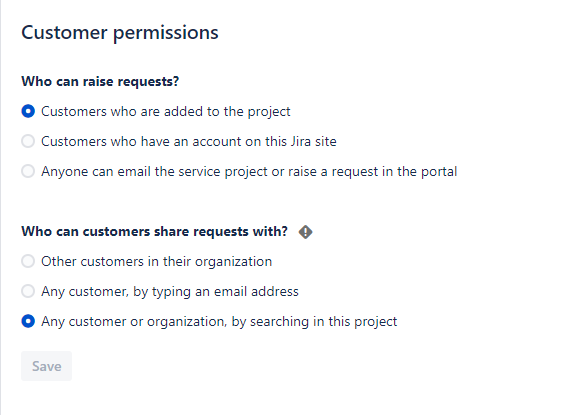The height and width of the screenshot is (415, 572).
Task: Click the 'Who can customers share requests with?' heading text
Action: pos(154,232)
